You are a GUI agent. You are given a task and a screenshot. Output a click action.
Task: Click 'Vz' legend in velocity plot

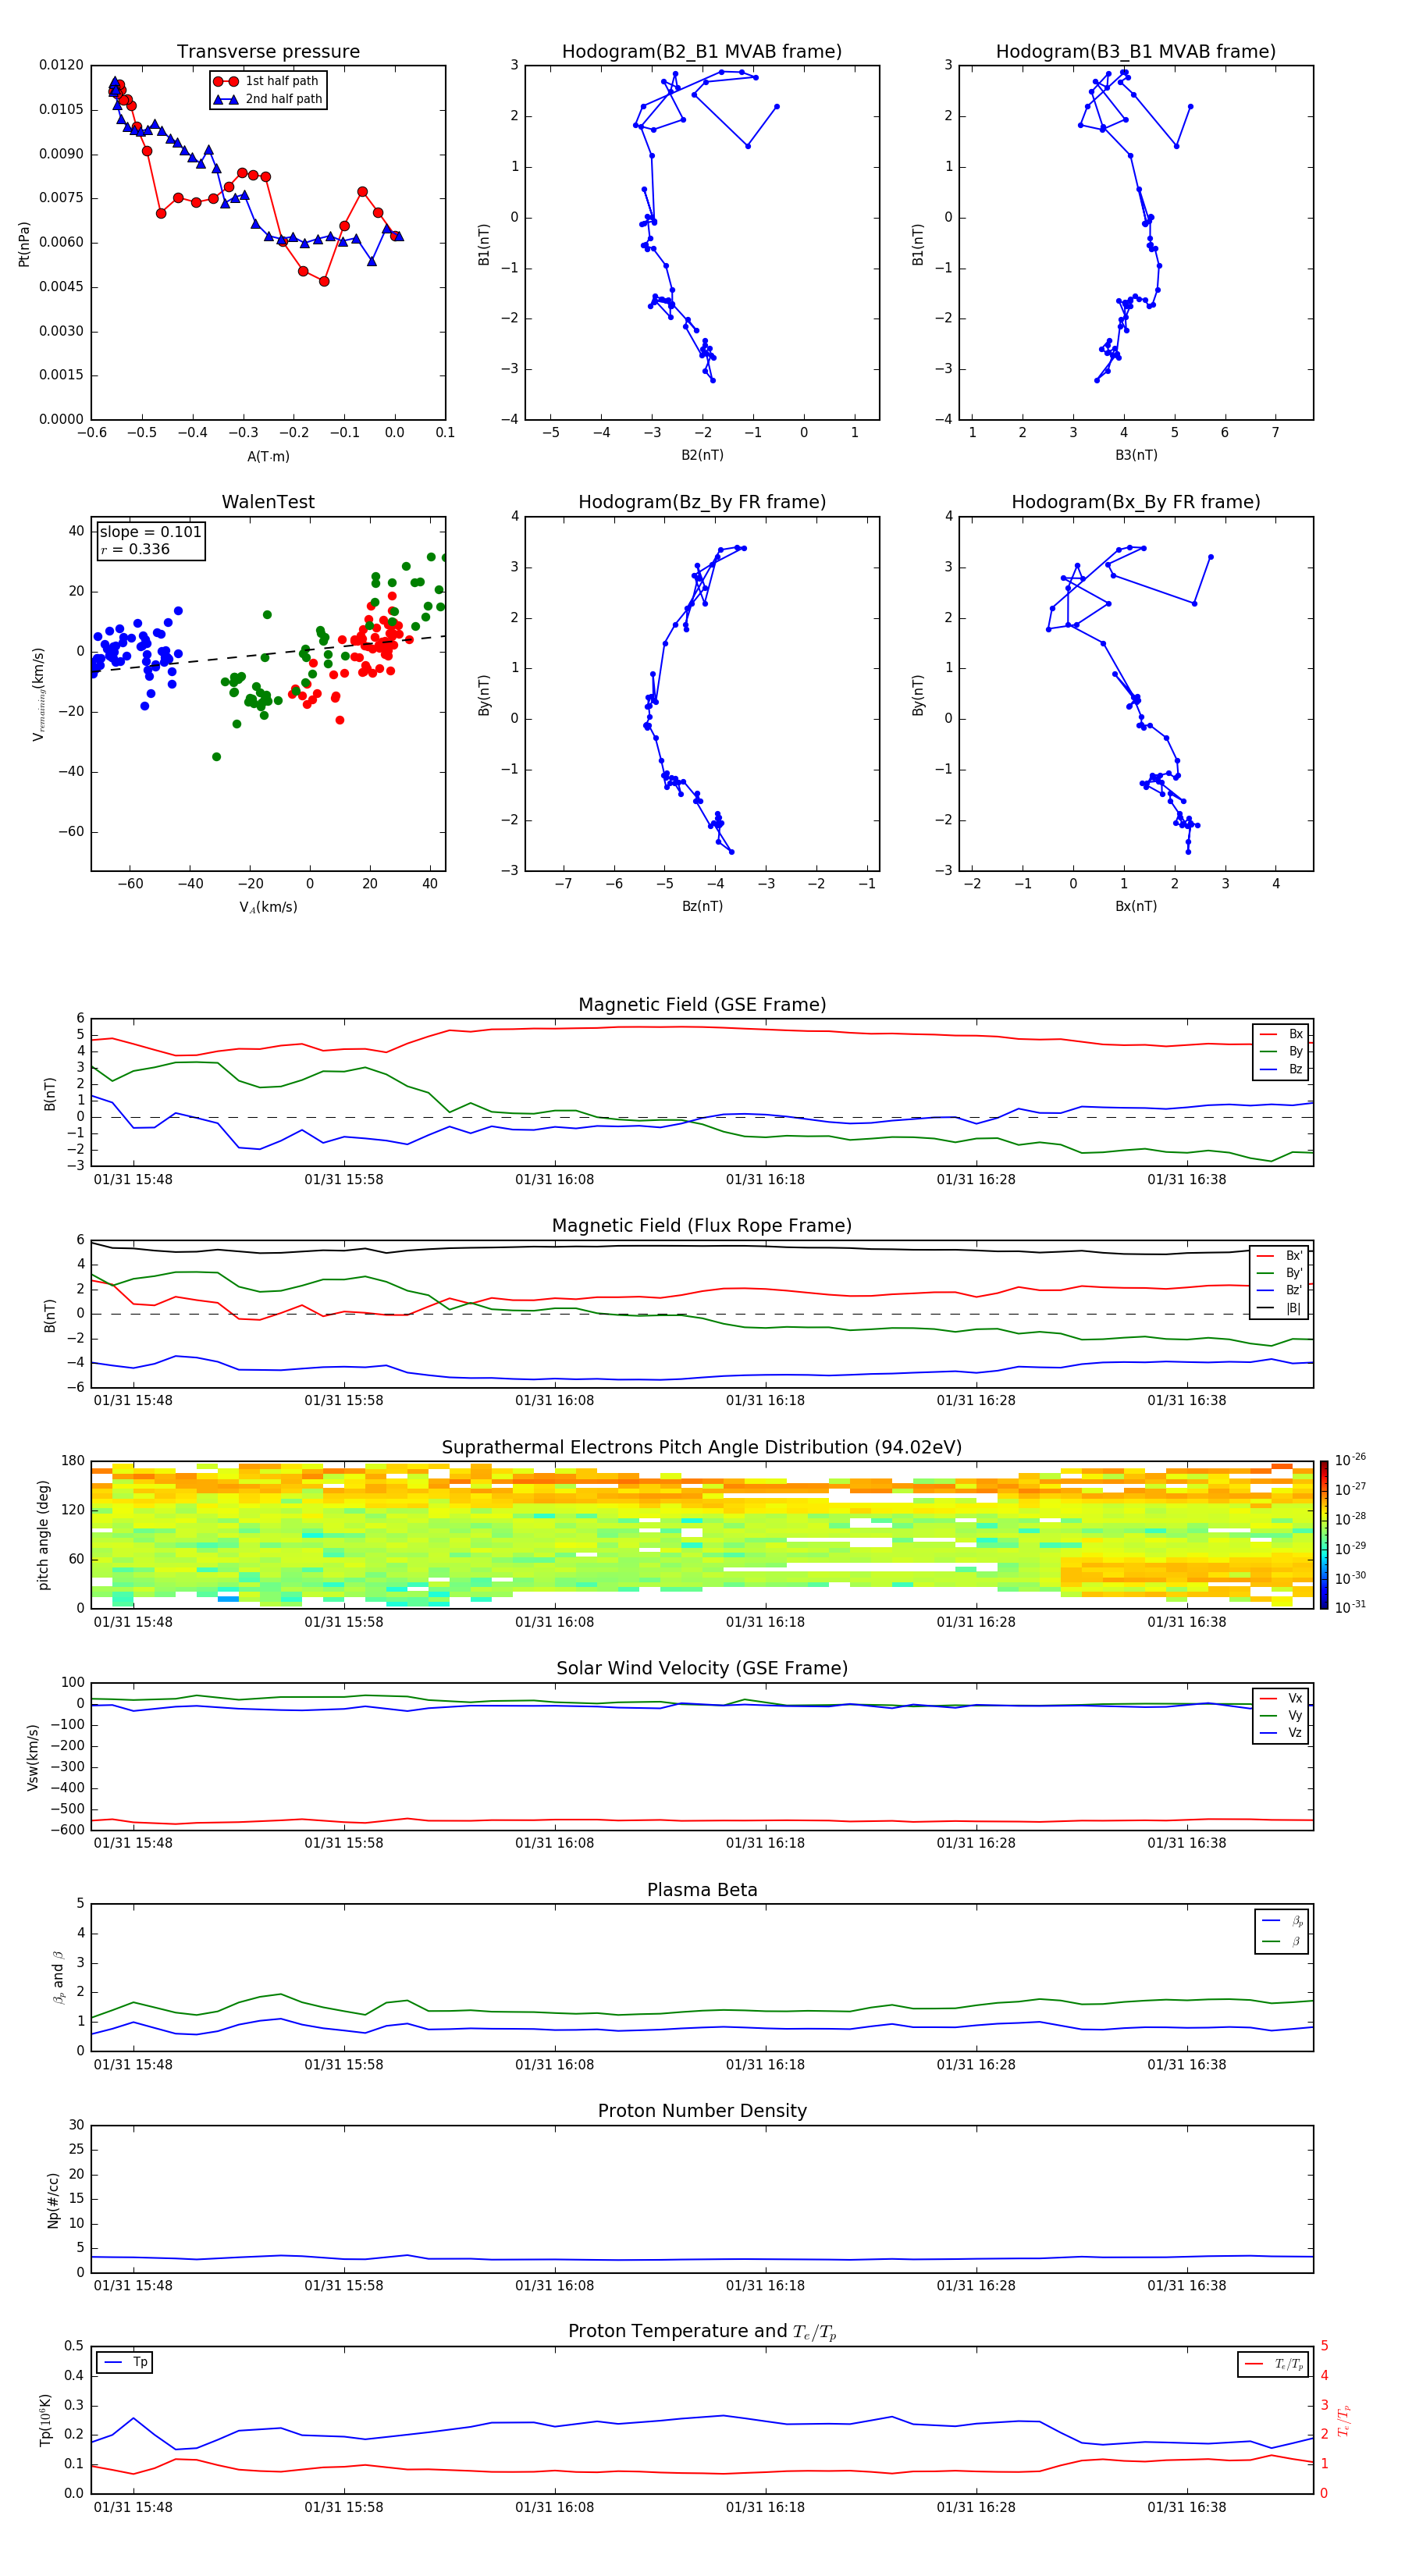pyautogui.click(x=1282, y=1732)
